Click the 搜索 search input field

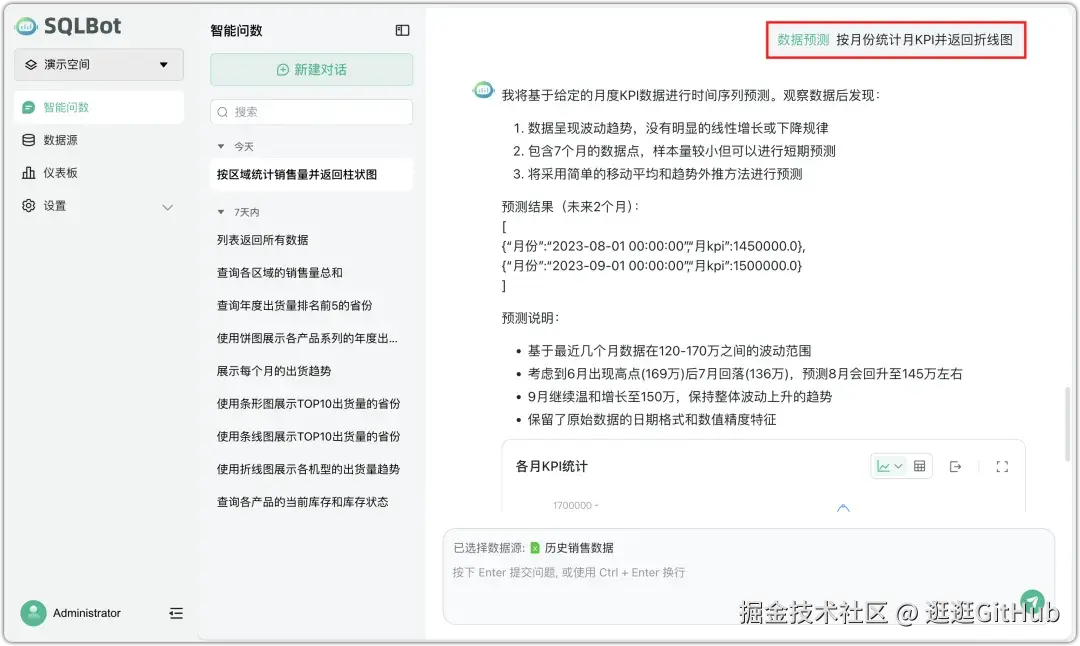310,112
